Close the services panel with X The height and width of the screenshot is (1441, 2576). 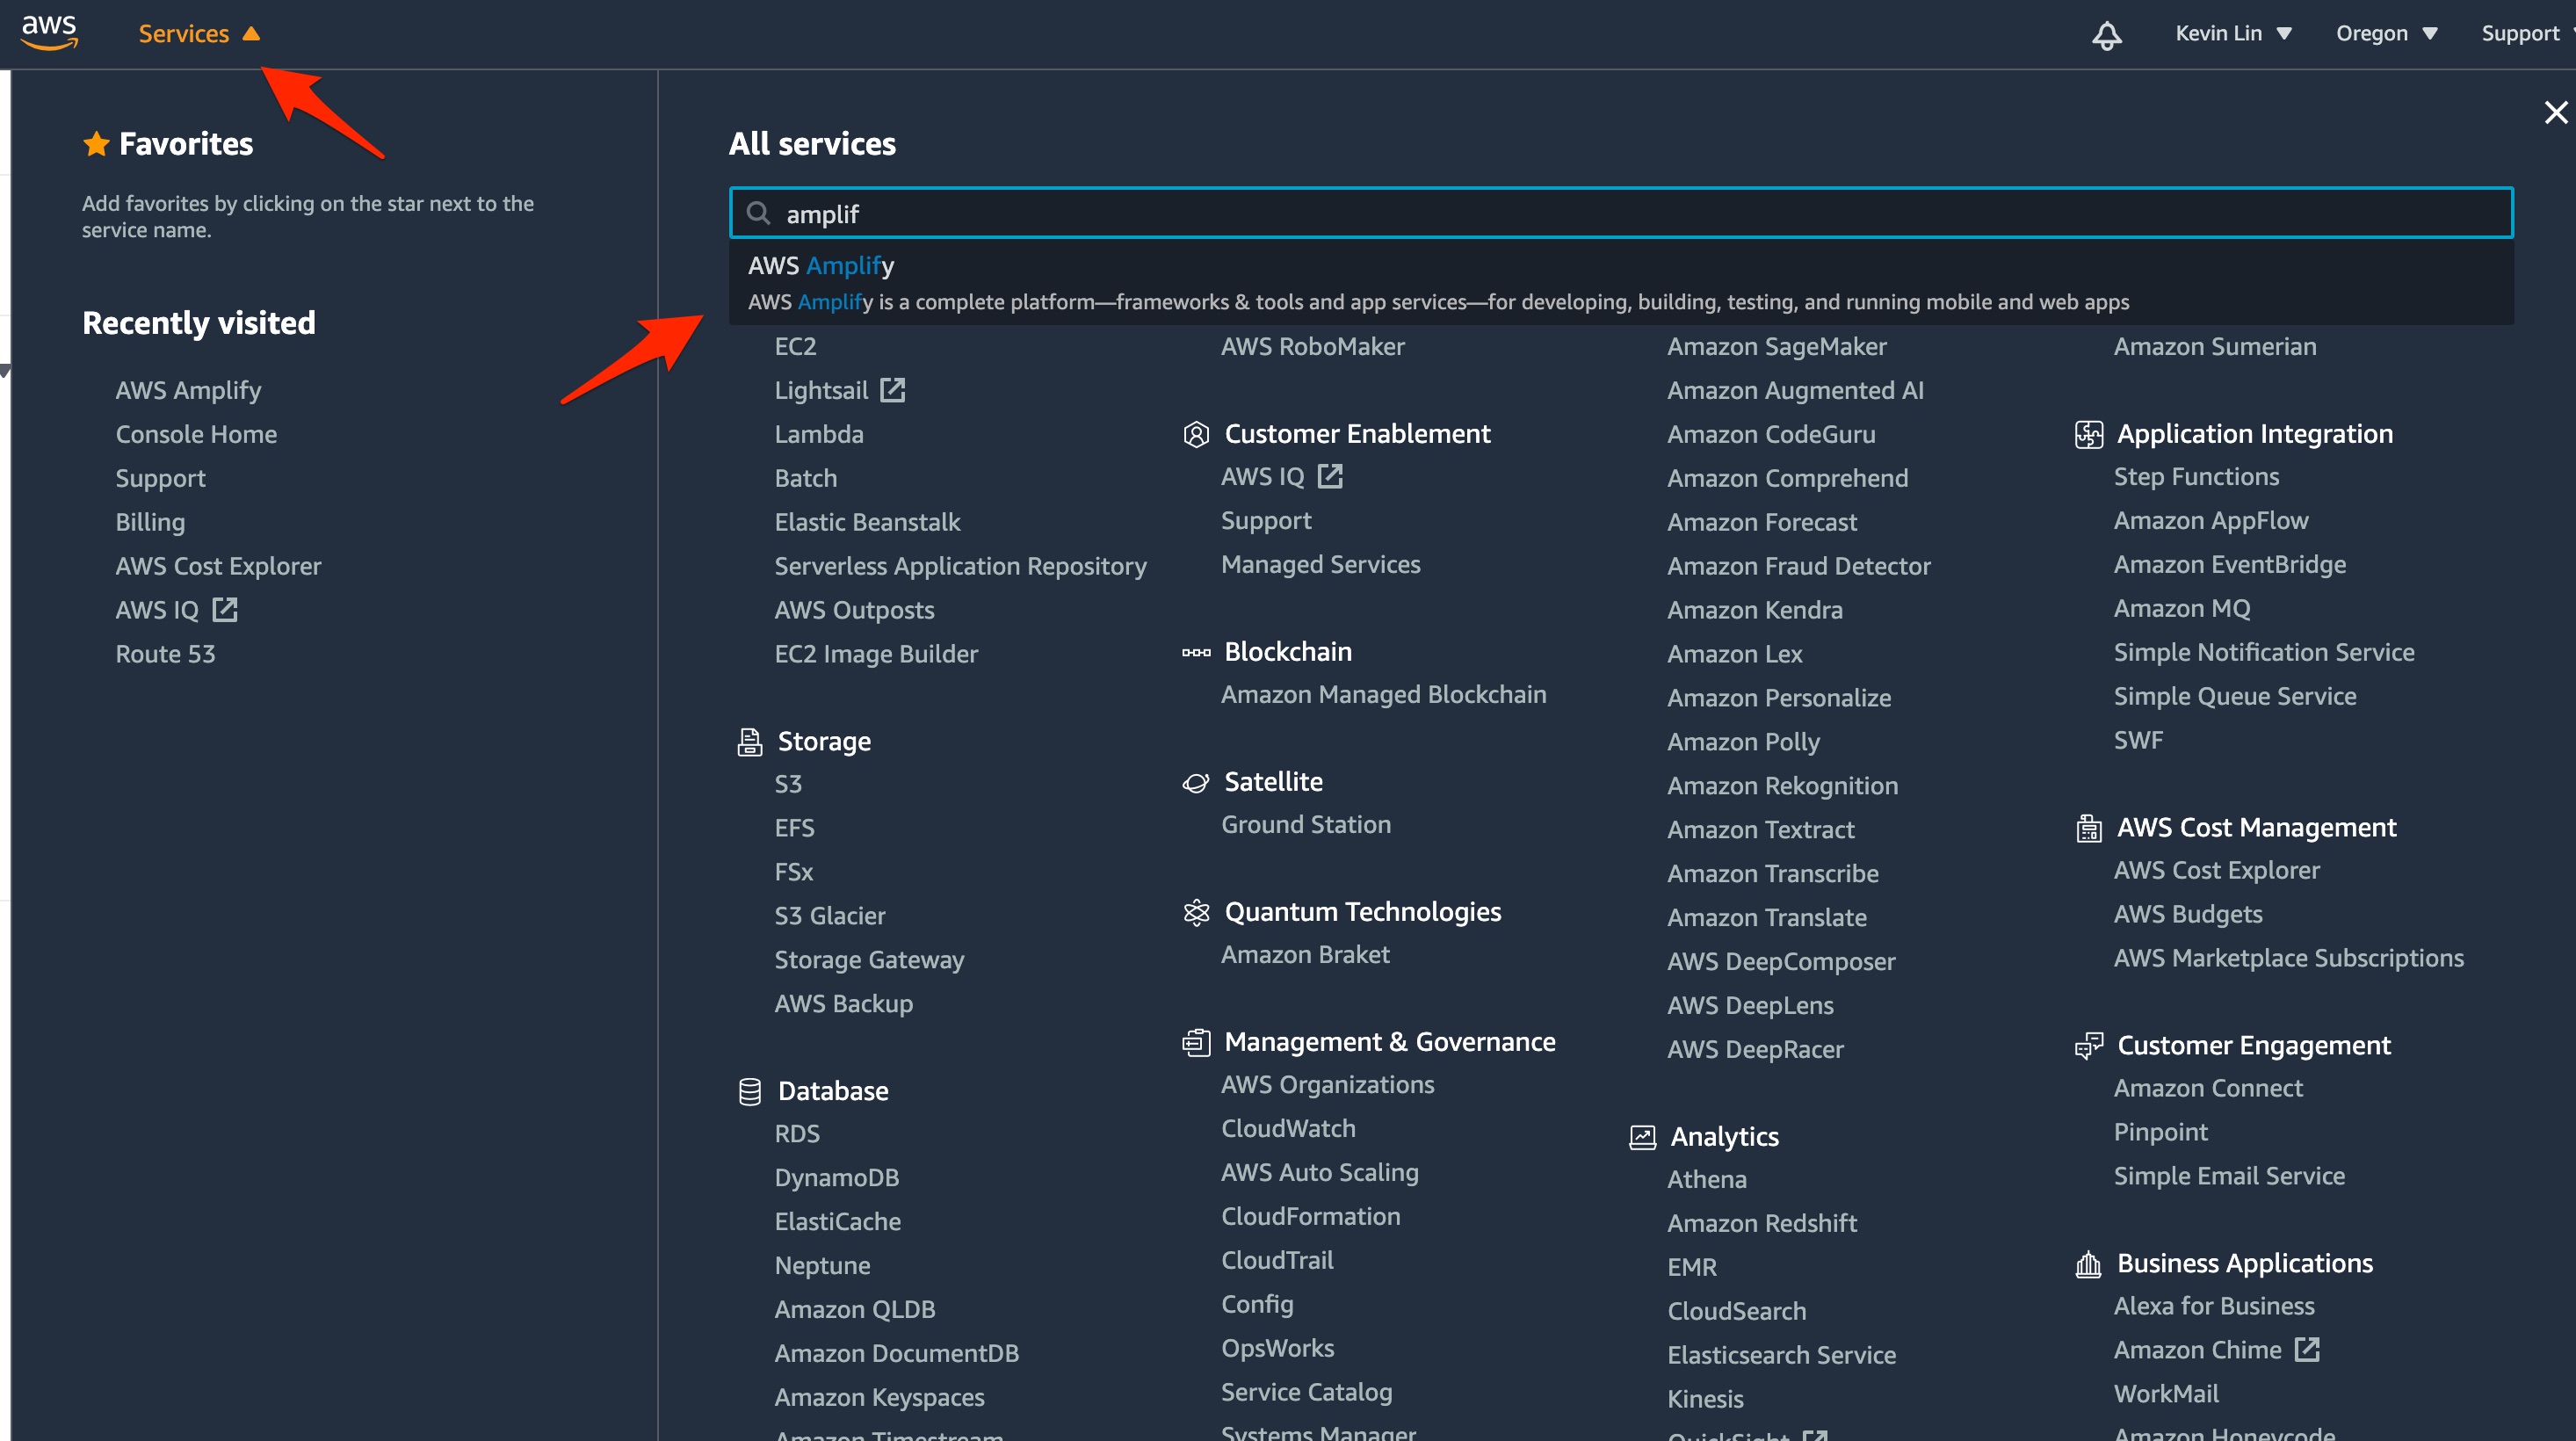pos(2555,112)
